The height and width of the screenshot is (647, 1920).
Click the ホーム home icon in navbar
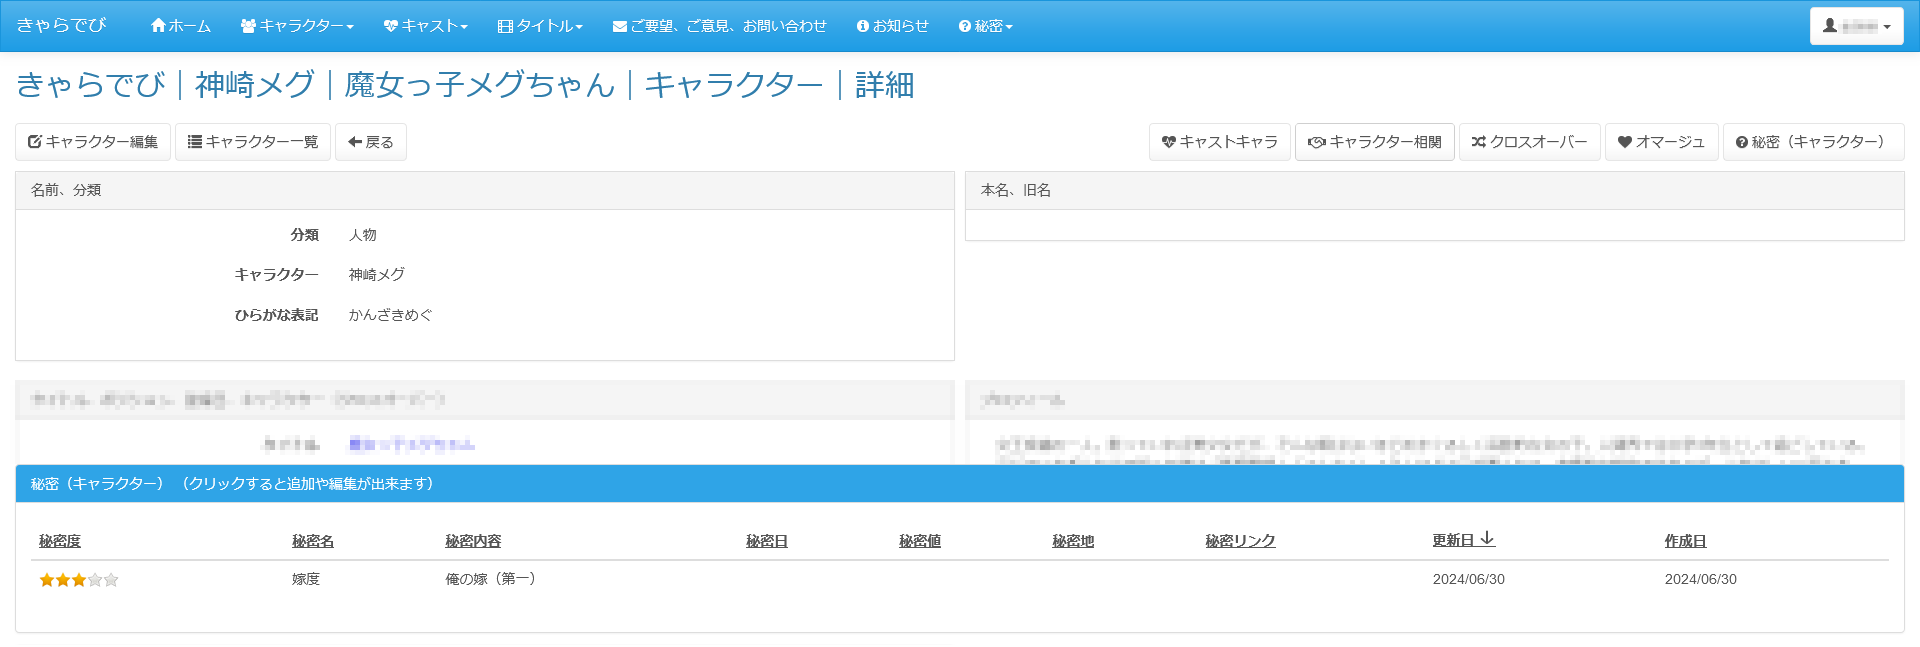180,26
